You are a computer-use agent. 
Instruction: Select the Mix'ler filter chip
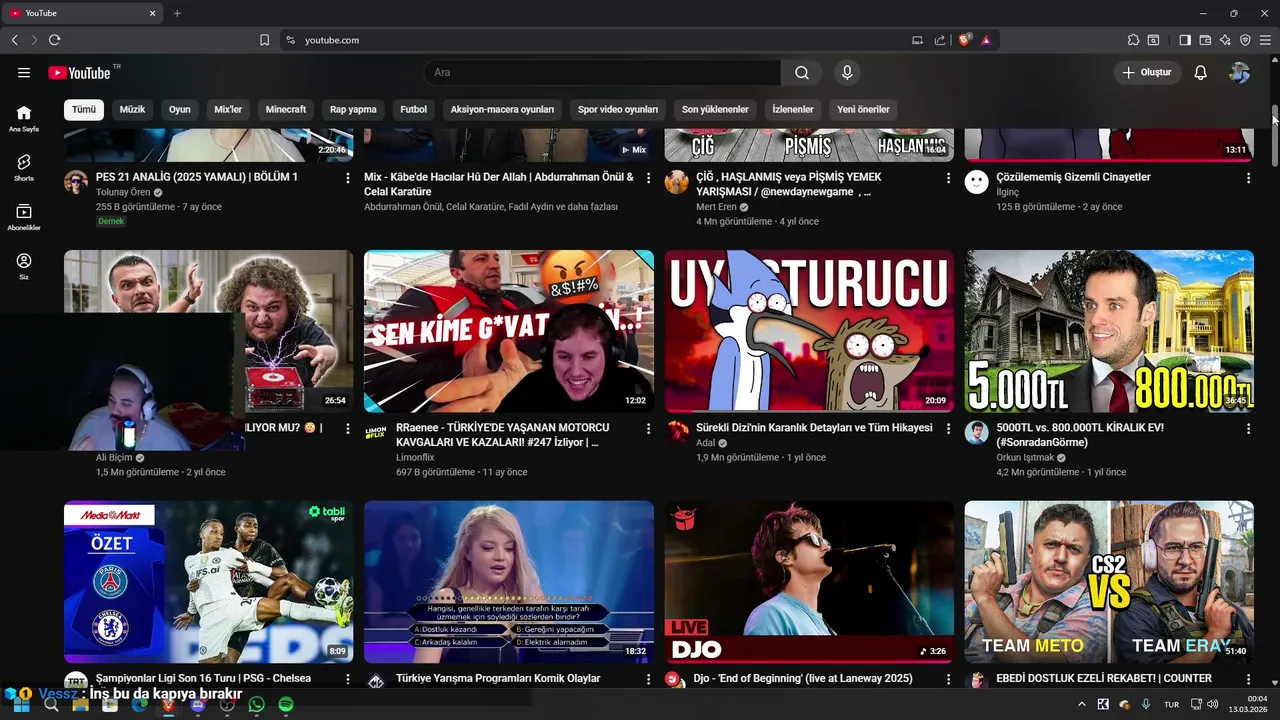click(x=228, y=109)
